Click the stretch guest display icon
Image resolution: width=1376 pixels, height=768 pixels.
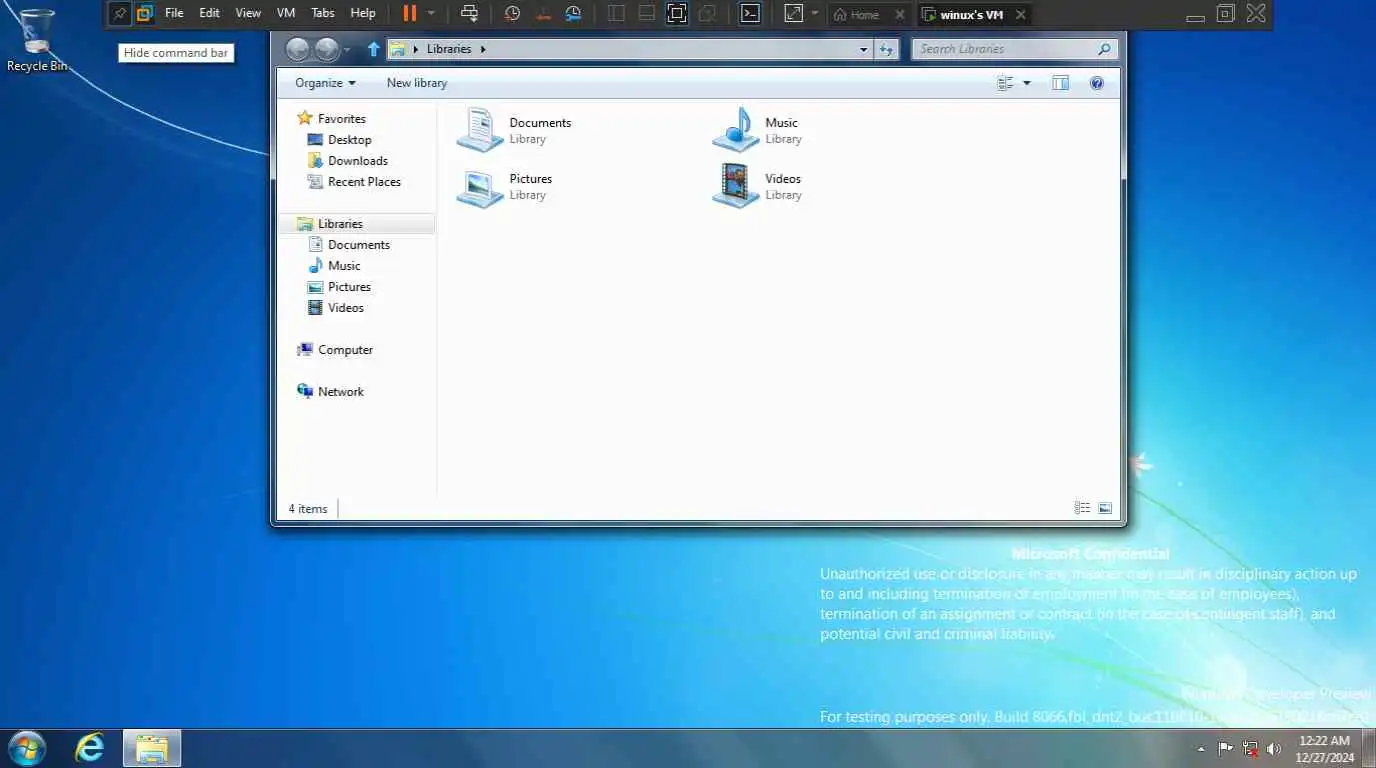pos(793,14)
